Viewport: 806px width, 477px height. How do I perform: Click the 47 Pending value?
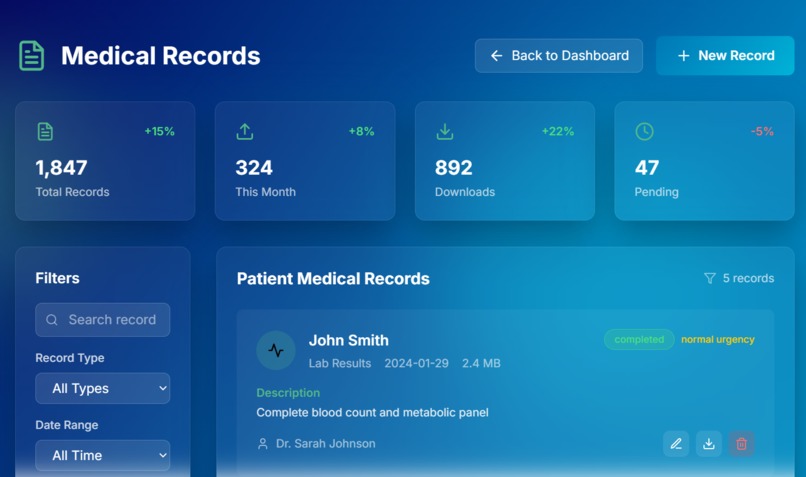647,168
